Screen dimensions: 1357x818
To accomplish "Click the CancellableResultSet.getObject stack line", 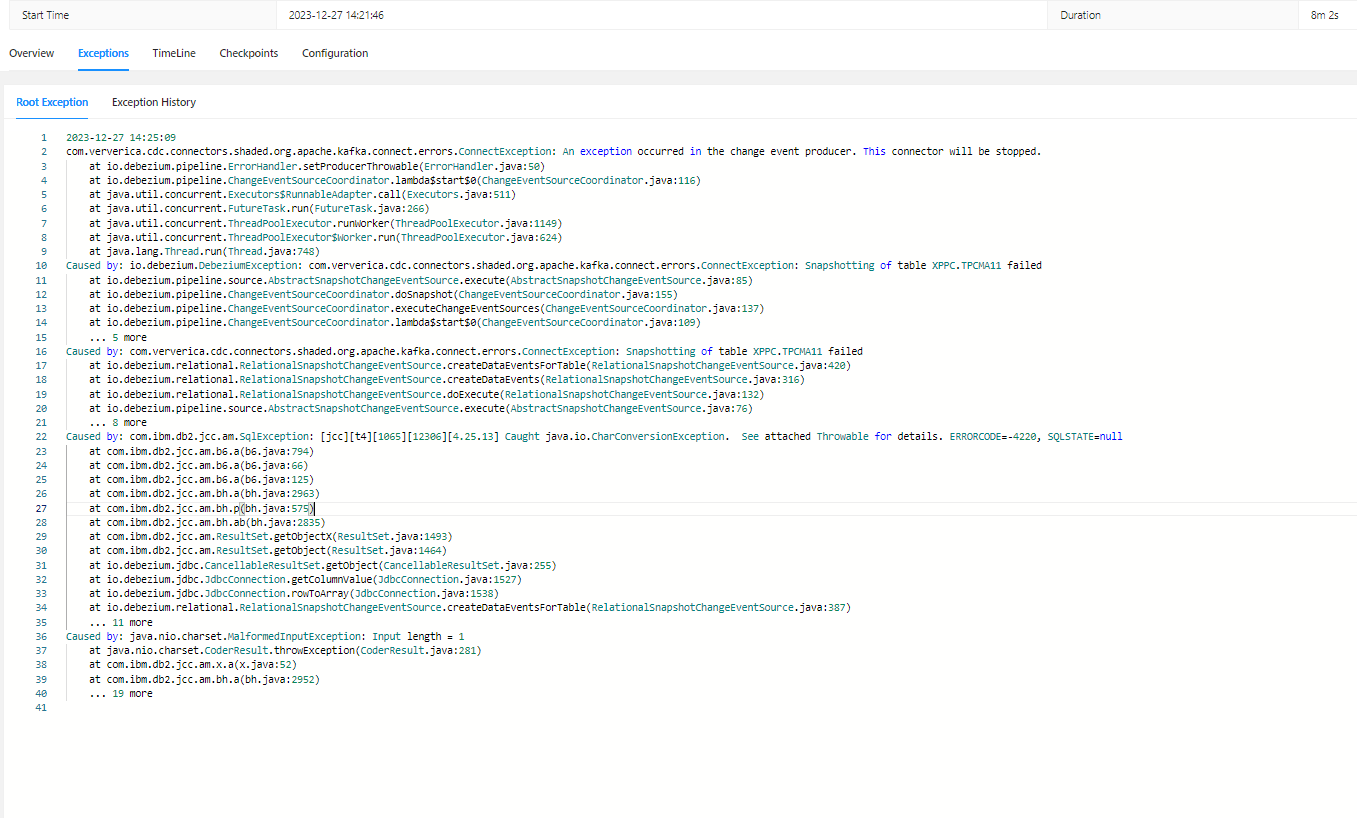I will point(323,565).
